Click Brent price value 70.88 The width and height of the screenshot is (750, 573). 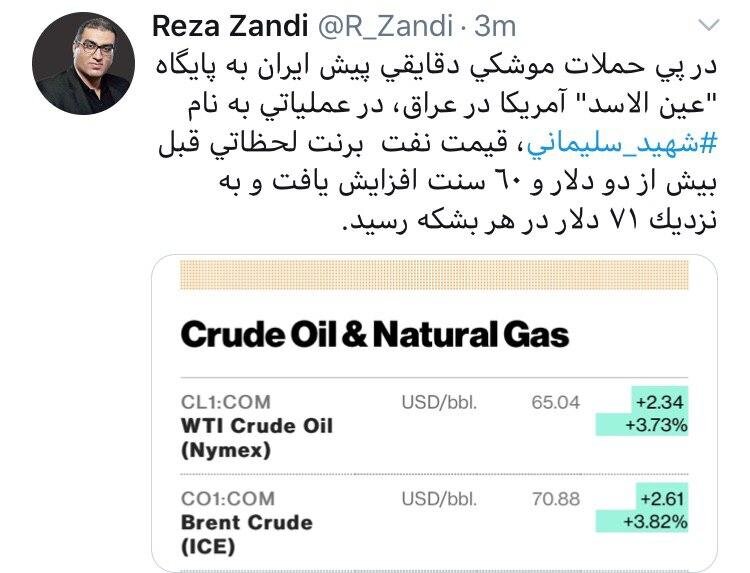[556, 499]
